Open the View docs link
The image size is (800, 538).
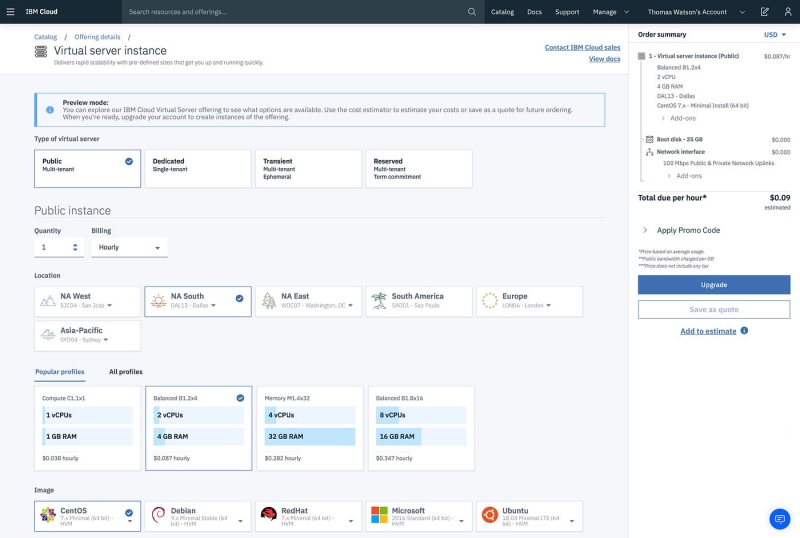(605, 59)
